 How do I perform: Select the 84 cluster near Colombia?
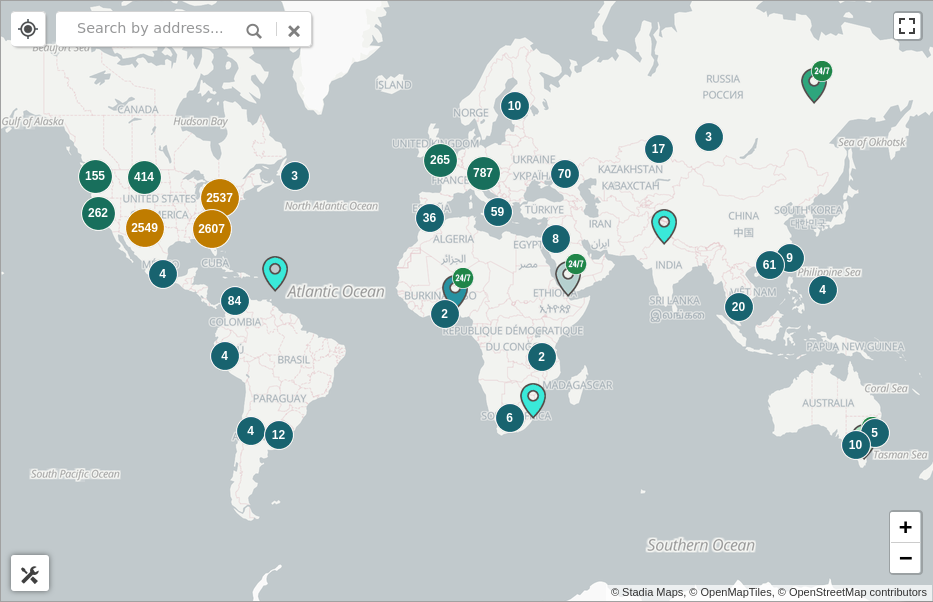tap(234, 301)
